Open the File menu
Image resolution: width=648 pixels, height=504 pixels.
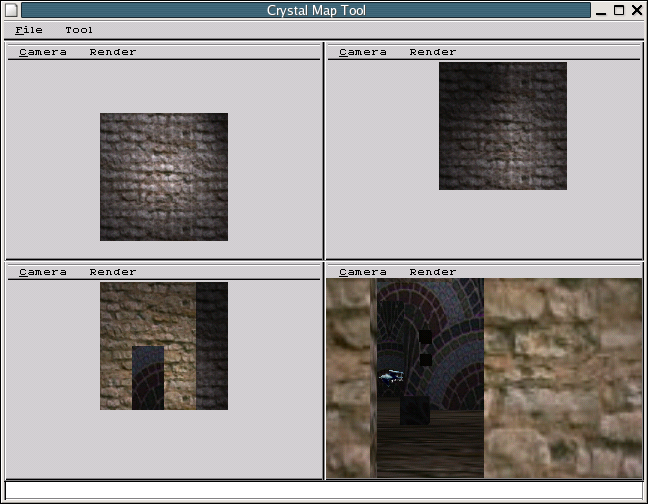[x=29, y=30]
